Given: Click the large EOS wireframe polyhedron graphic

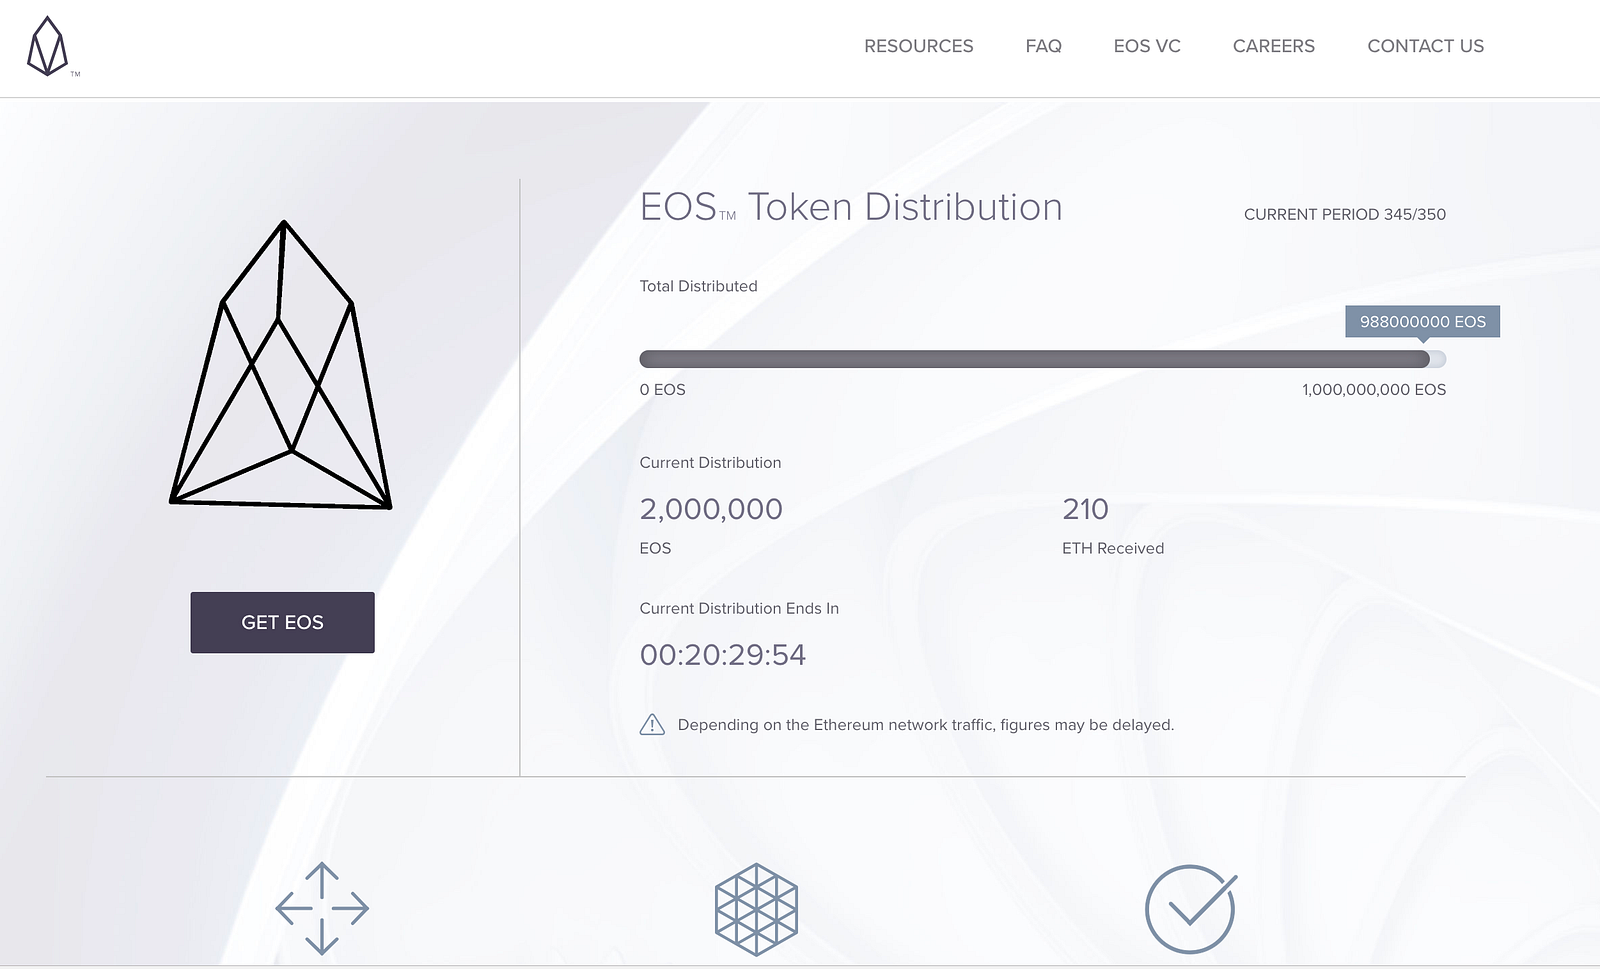Looking at the screenshot, I should point(281,365).
